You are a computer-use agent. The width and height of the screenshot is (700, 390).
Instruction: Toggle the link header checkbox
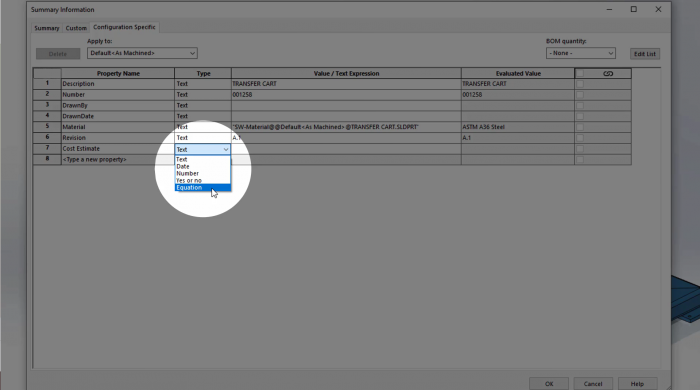pos(579,73)
